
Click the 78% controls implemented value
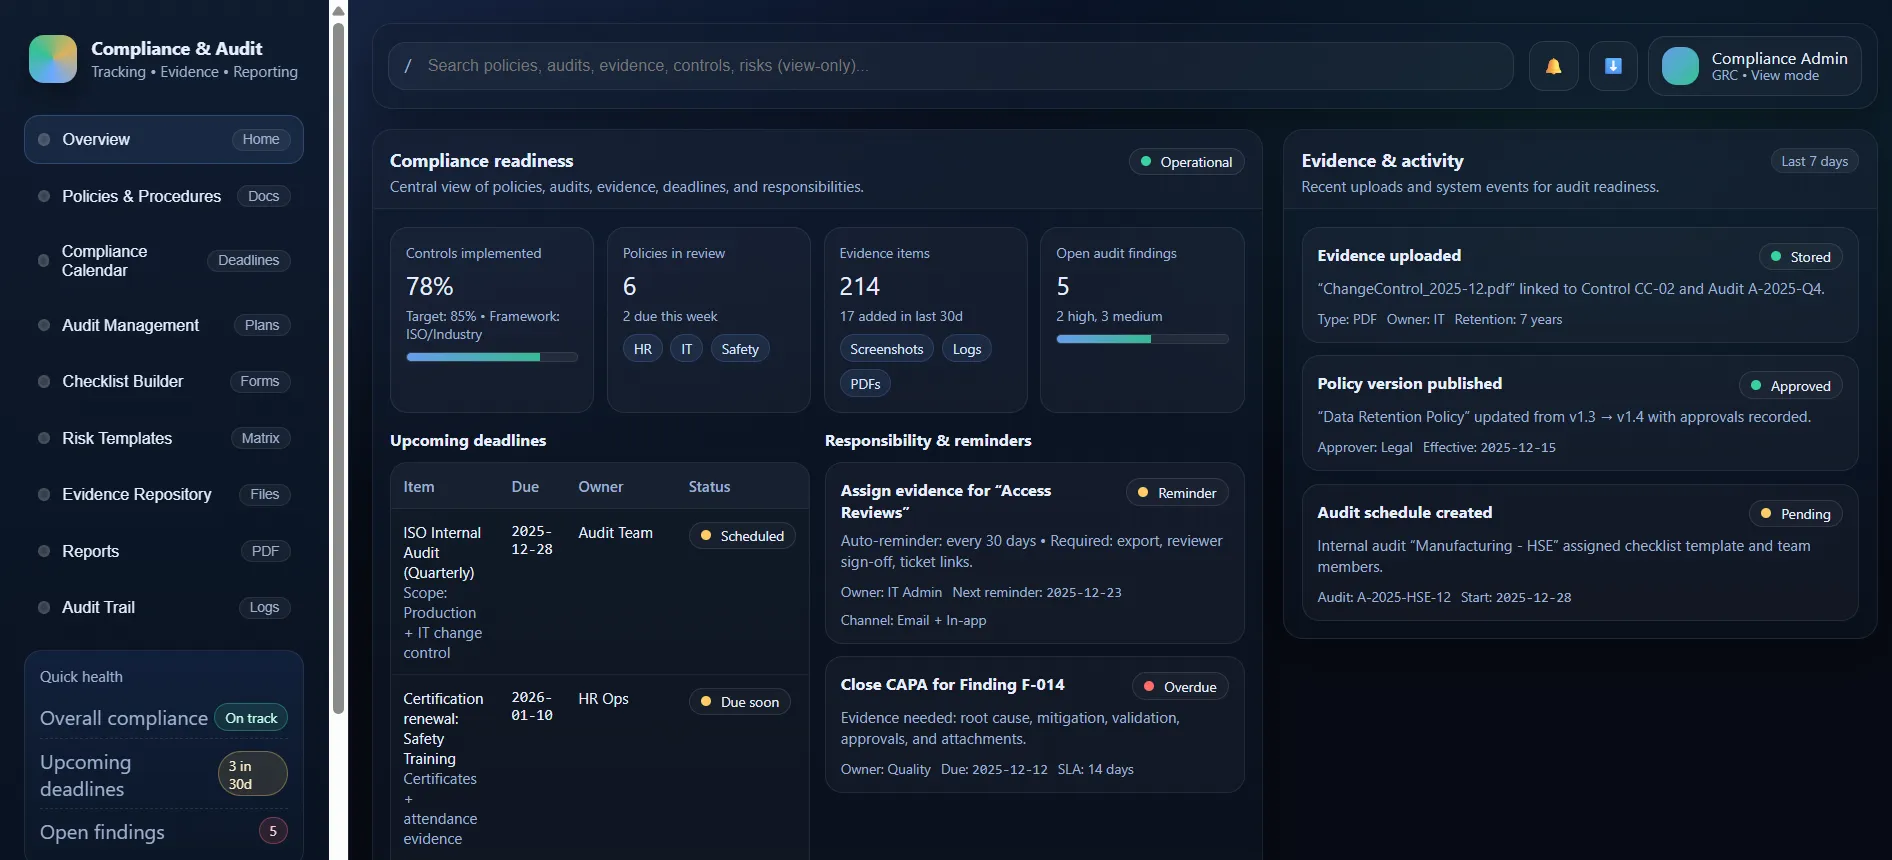[x=430, y=287]
